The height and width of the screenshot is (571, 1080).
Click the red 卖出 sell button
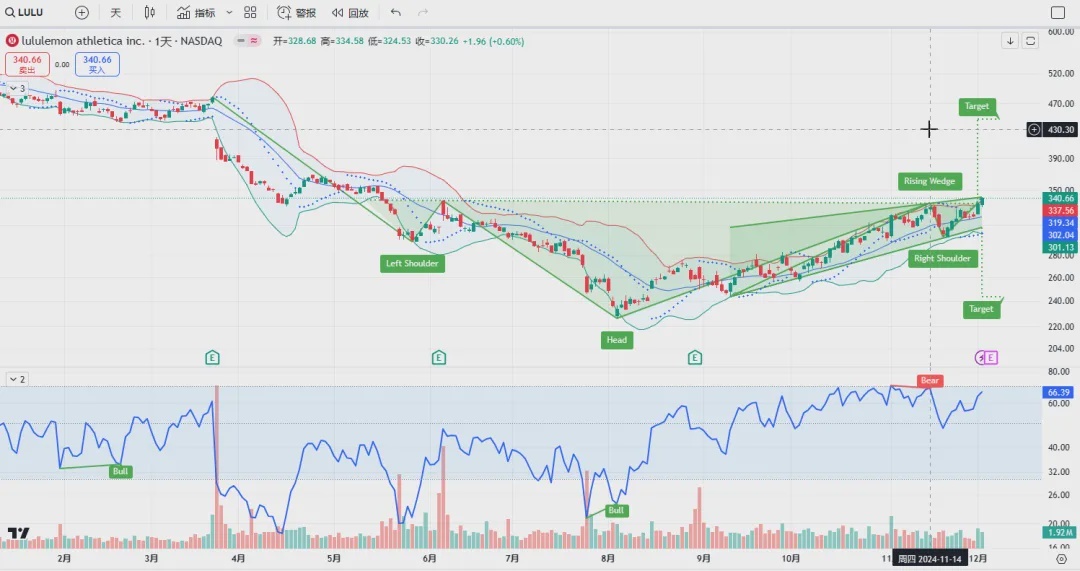coord(27,64)
